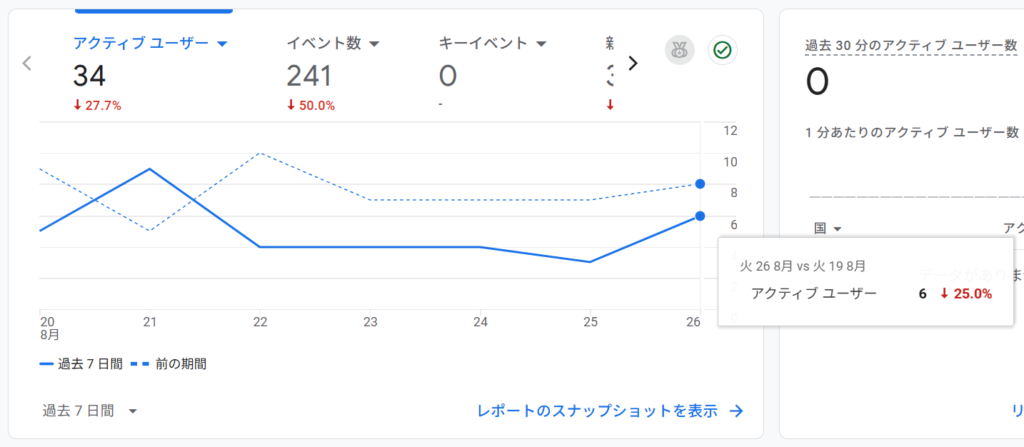This screenshot has width=1024, height=447.
Task: Click the solid line endpoint on 26th
Action: (x=700, y=216)
